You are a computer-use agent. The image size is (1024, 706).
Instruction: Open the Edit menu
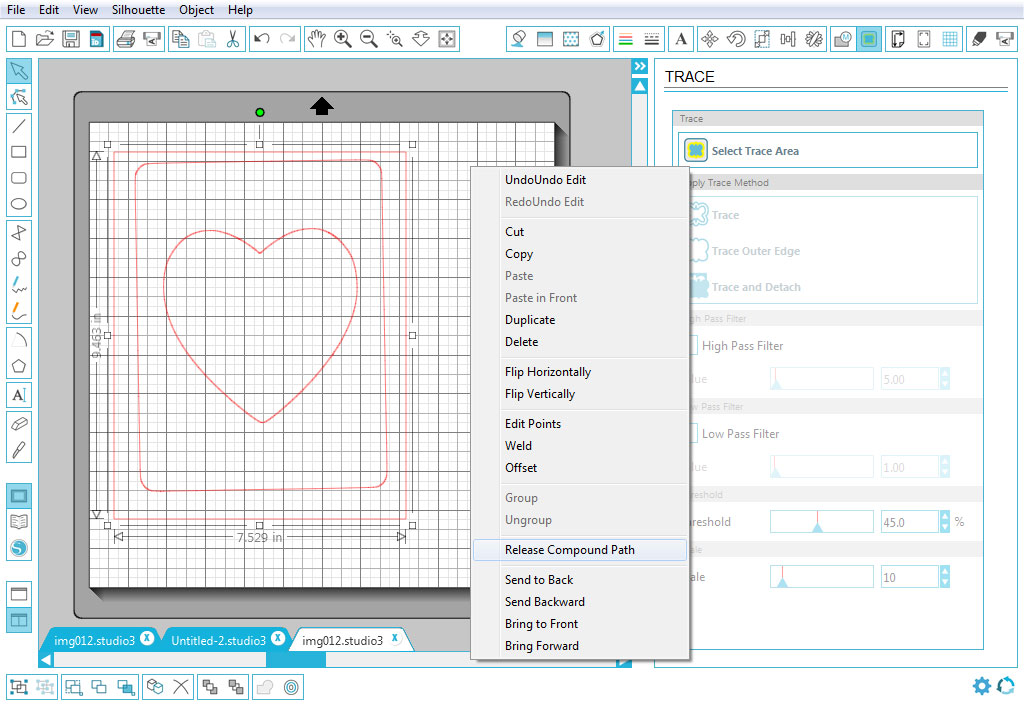(x=49, y=10)
